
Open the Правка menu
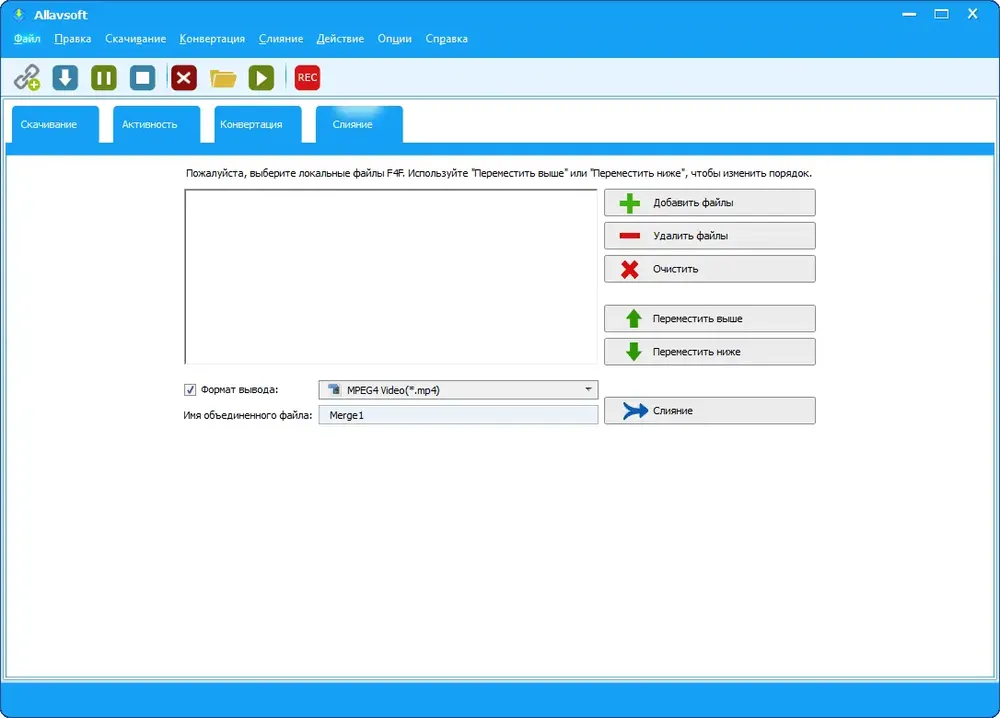coord(73,39)
